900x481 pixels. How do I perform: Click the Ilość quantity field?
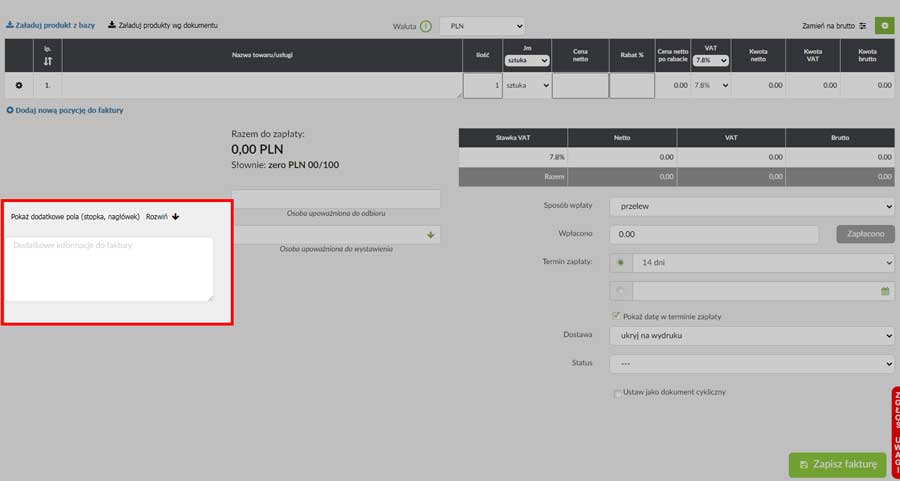483,86
